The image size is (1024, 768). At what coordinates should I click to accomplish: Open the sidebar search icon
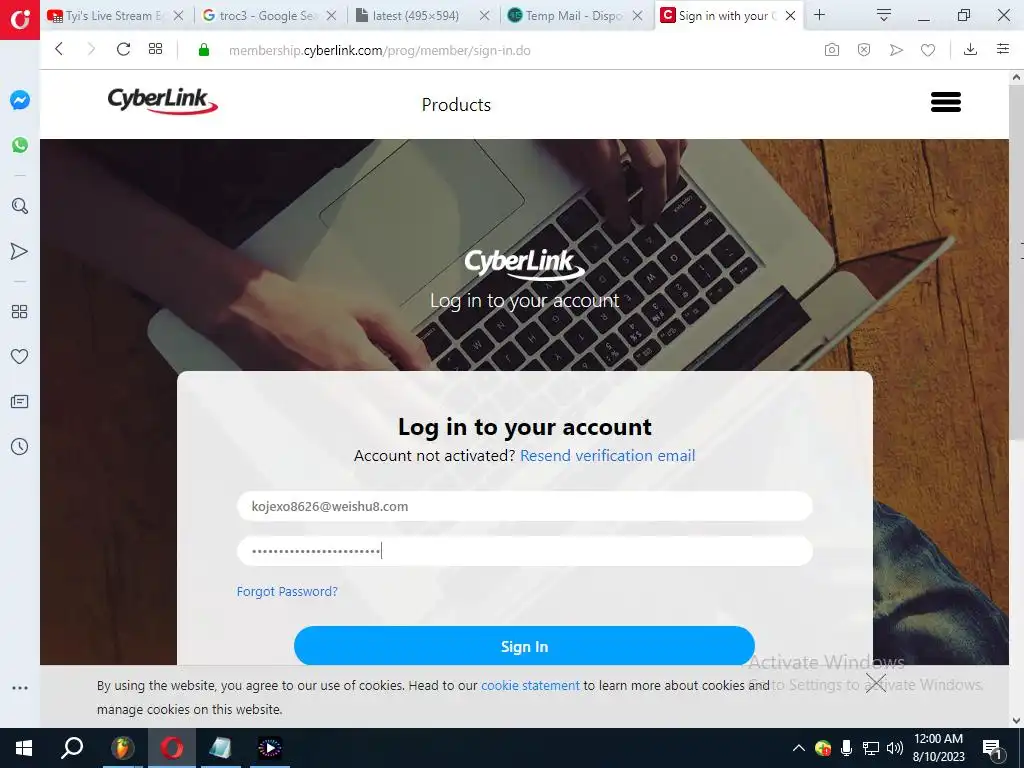point(20,206)
